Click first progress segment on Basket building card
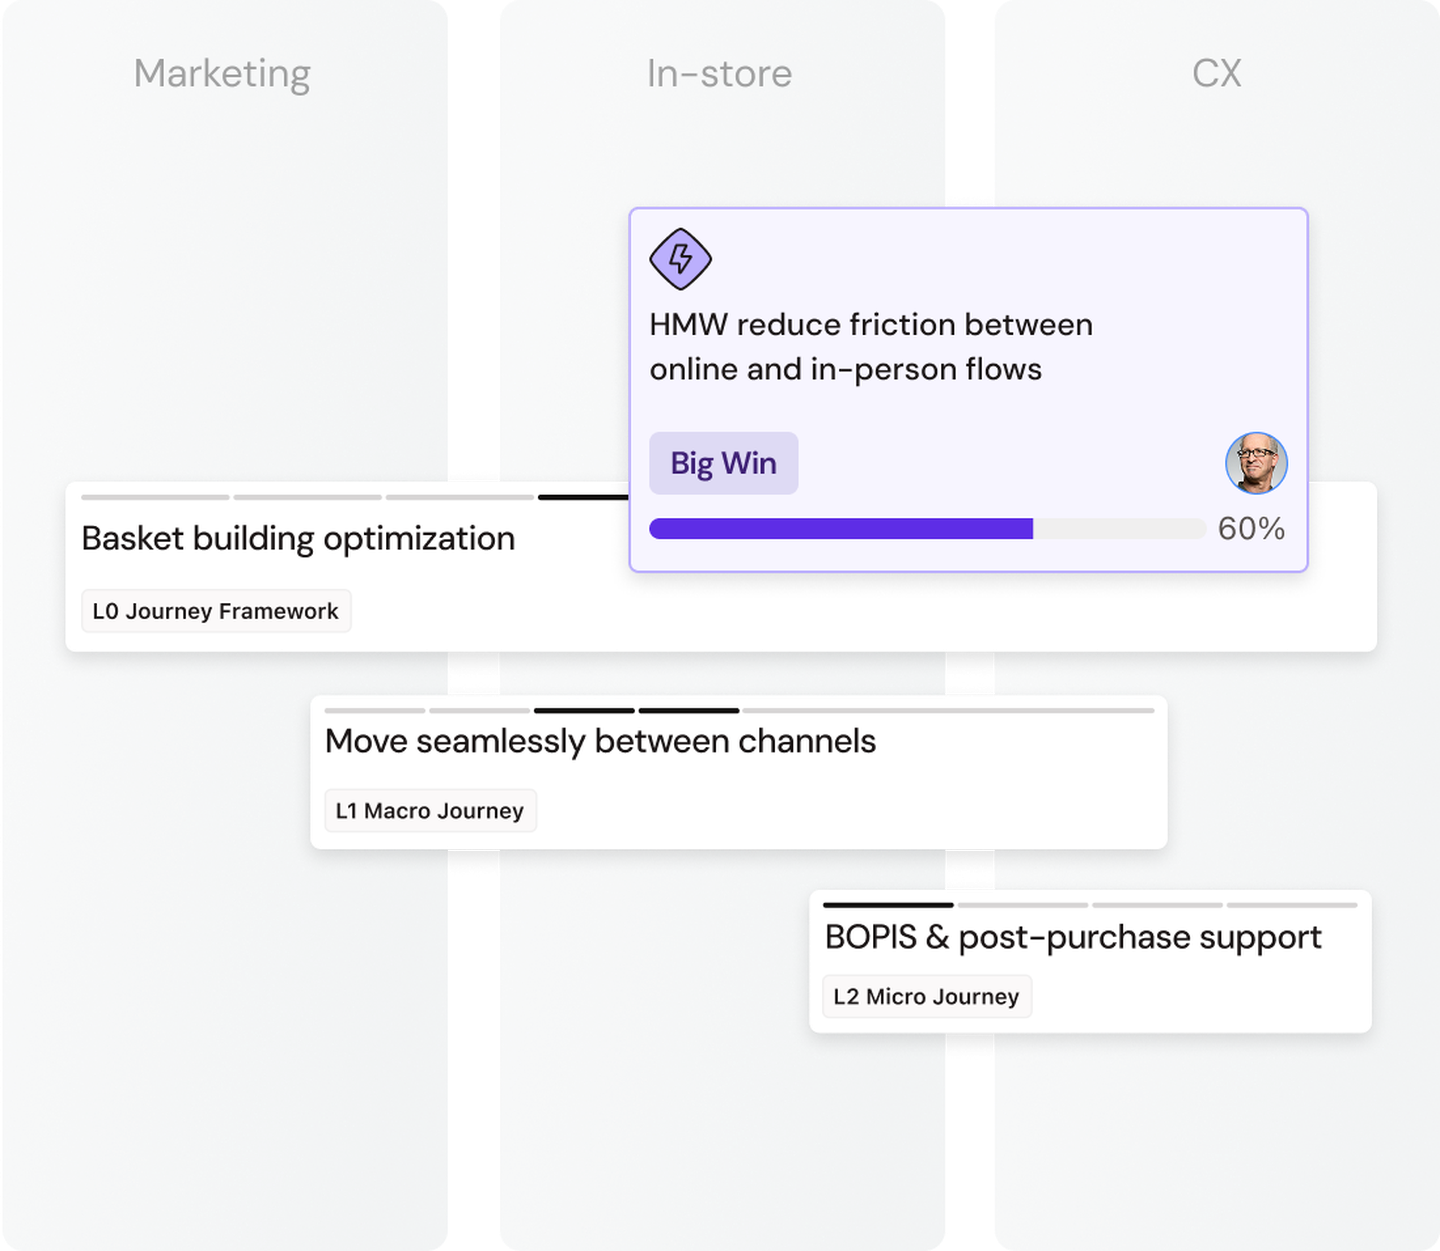This screenshot has height=1251, width=1440. pos(155,497)
